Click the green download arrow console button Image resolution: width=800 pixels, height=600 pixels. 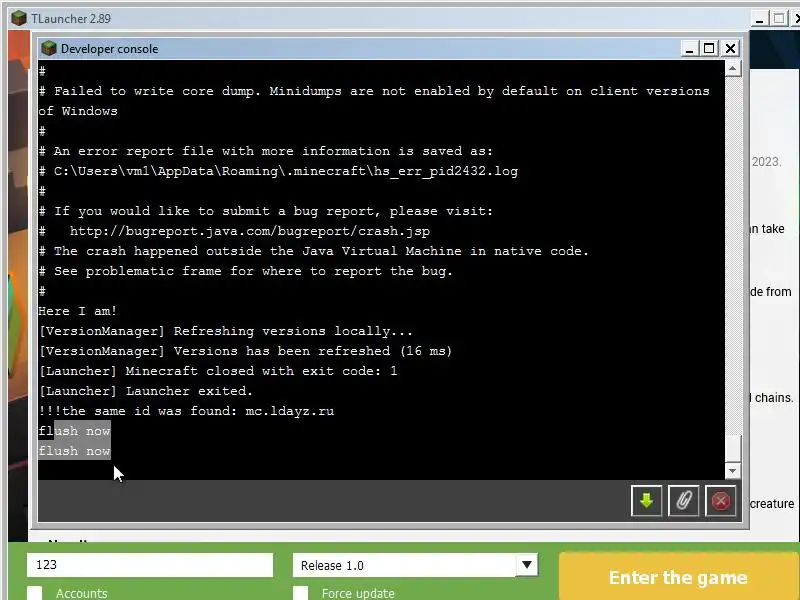646,501
